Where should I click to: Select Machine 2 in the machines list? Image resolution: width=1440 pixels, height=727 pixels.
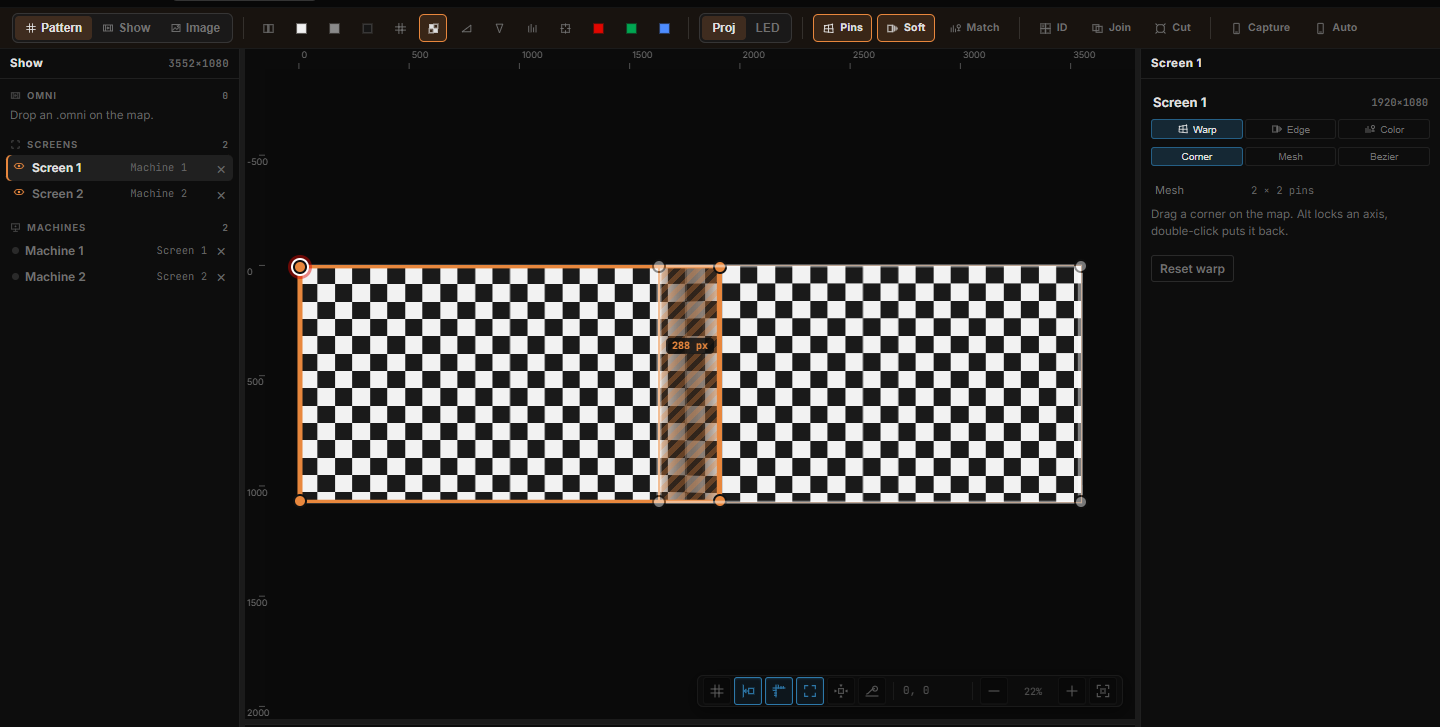pos(120,277)
